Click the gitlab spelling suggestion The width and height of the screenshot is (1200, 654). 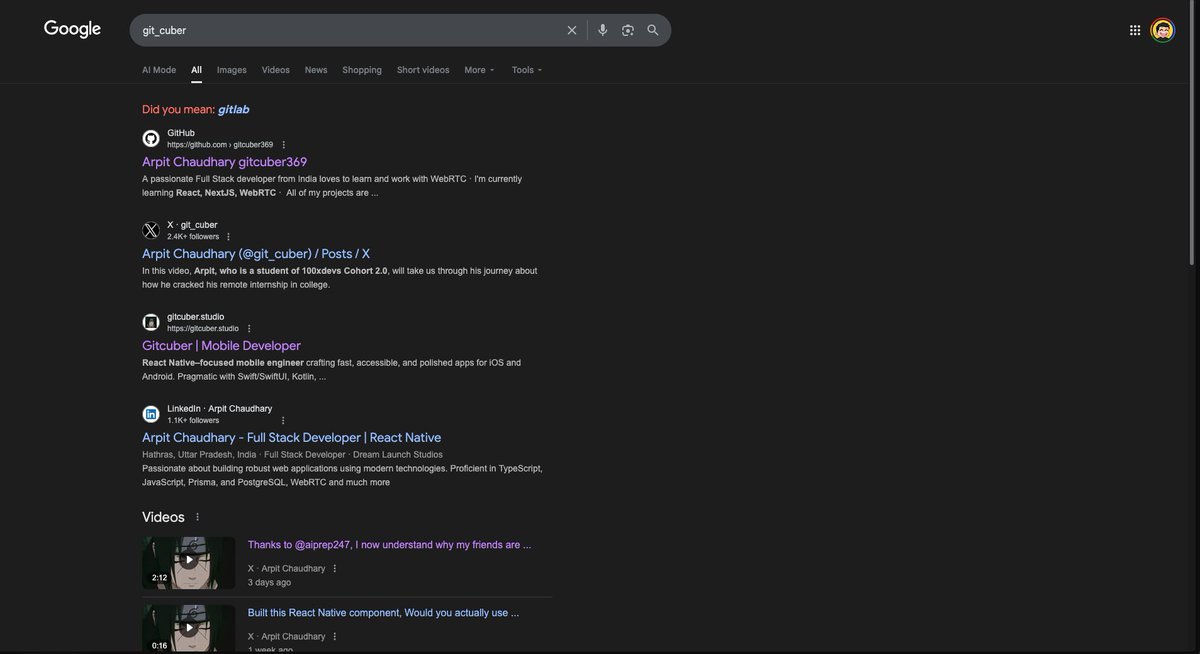233,110
